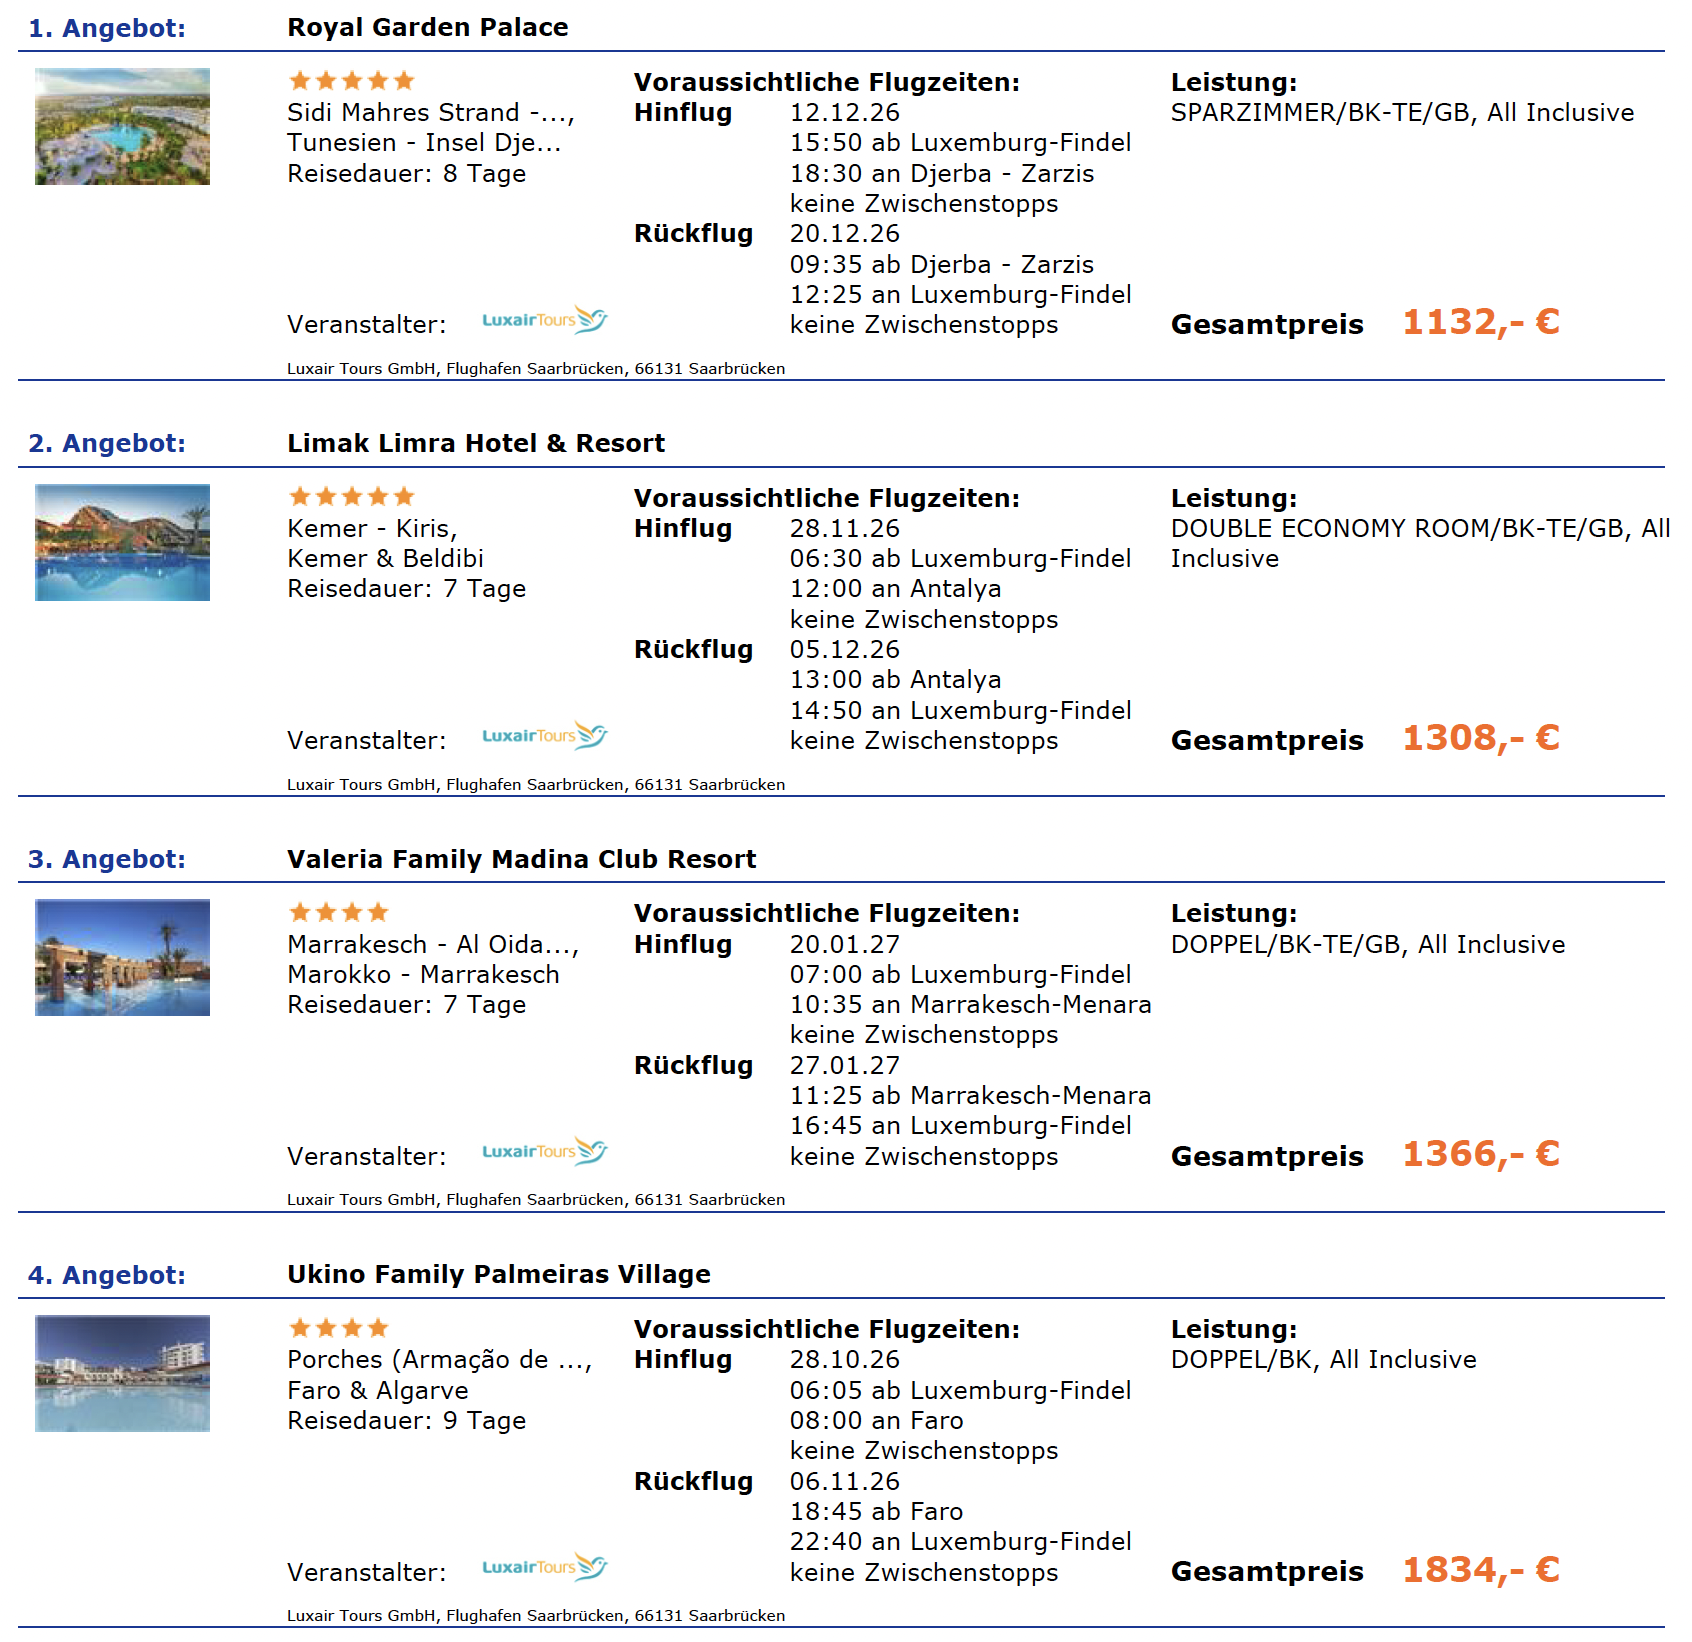Click the LuxairTours logo in offer 3

tap(544, 1152)
